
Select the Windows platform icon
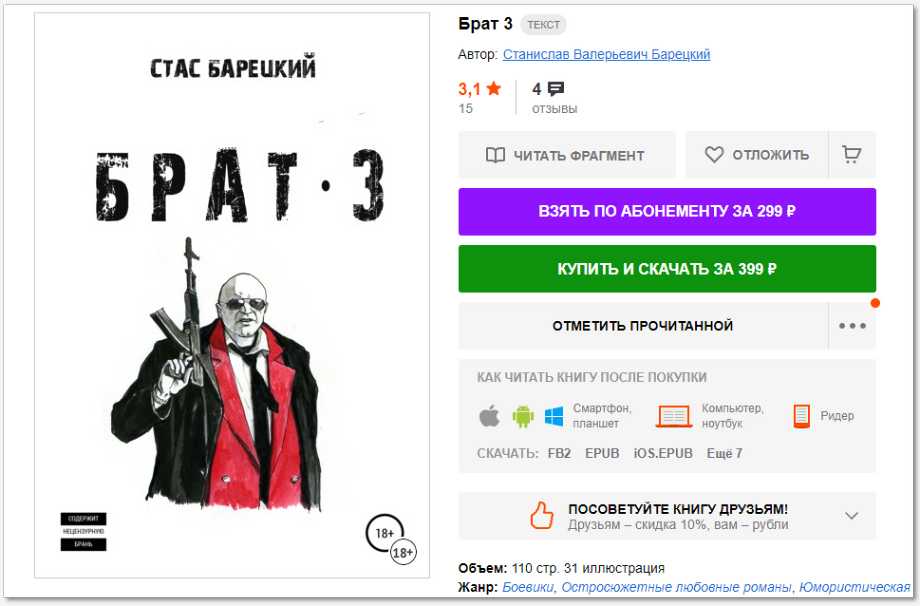pyautogui.click(x=554, y=417)
